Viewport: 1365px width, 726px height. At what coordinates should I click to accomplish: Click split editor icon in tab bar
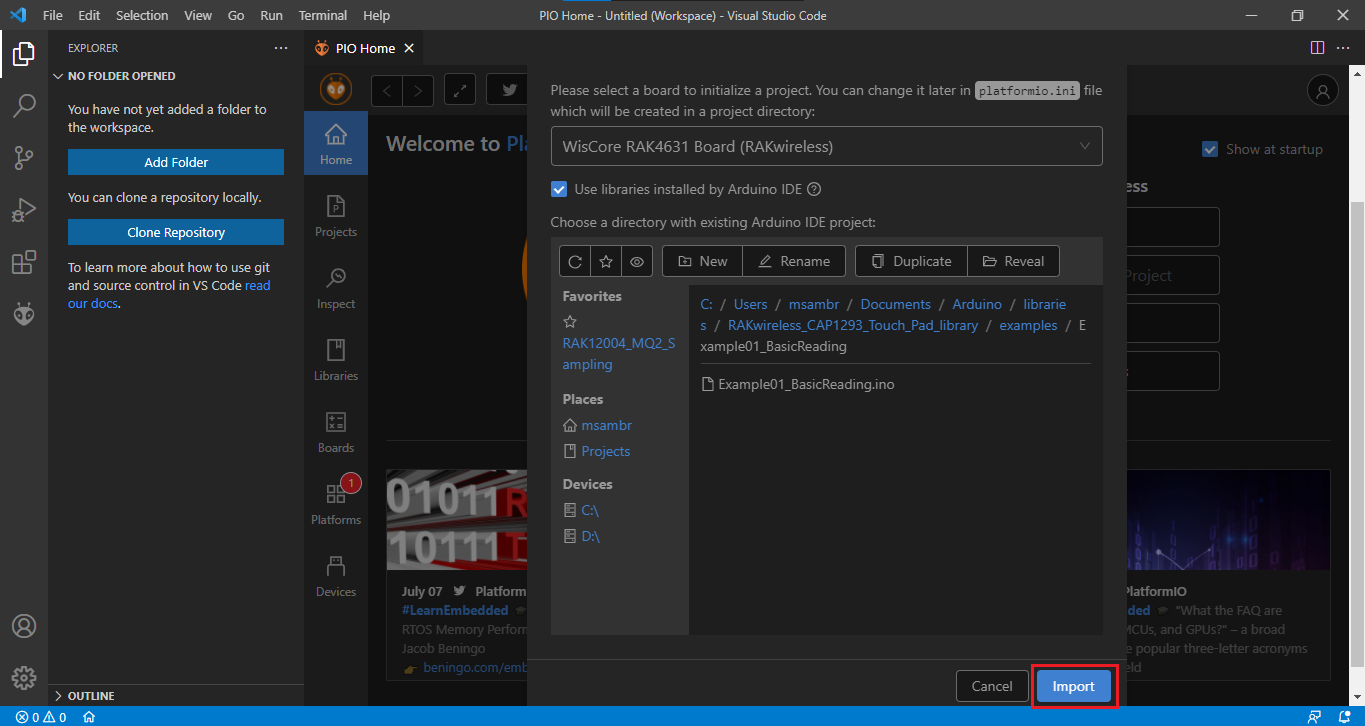pos(1317,48)
